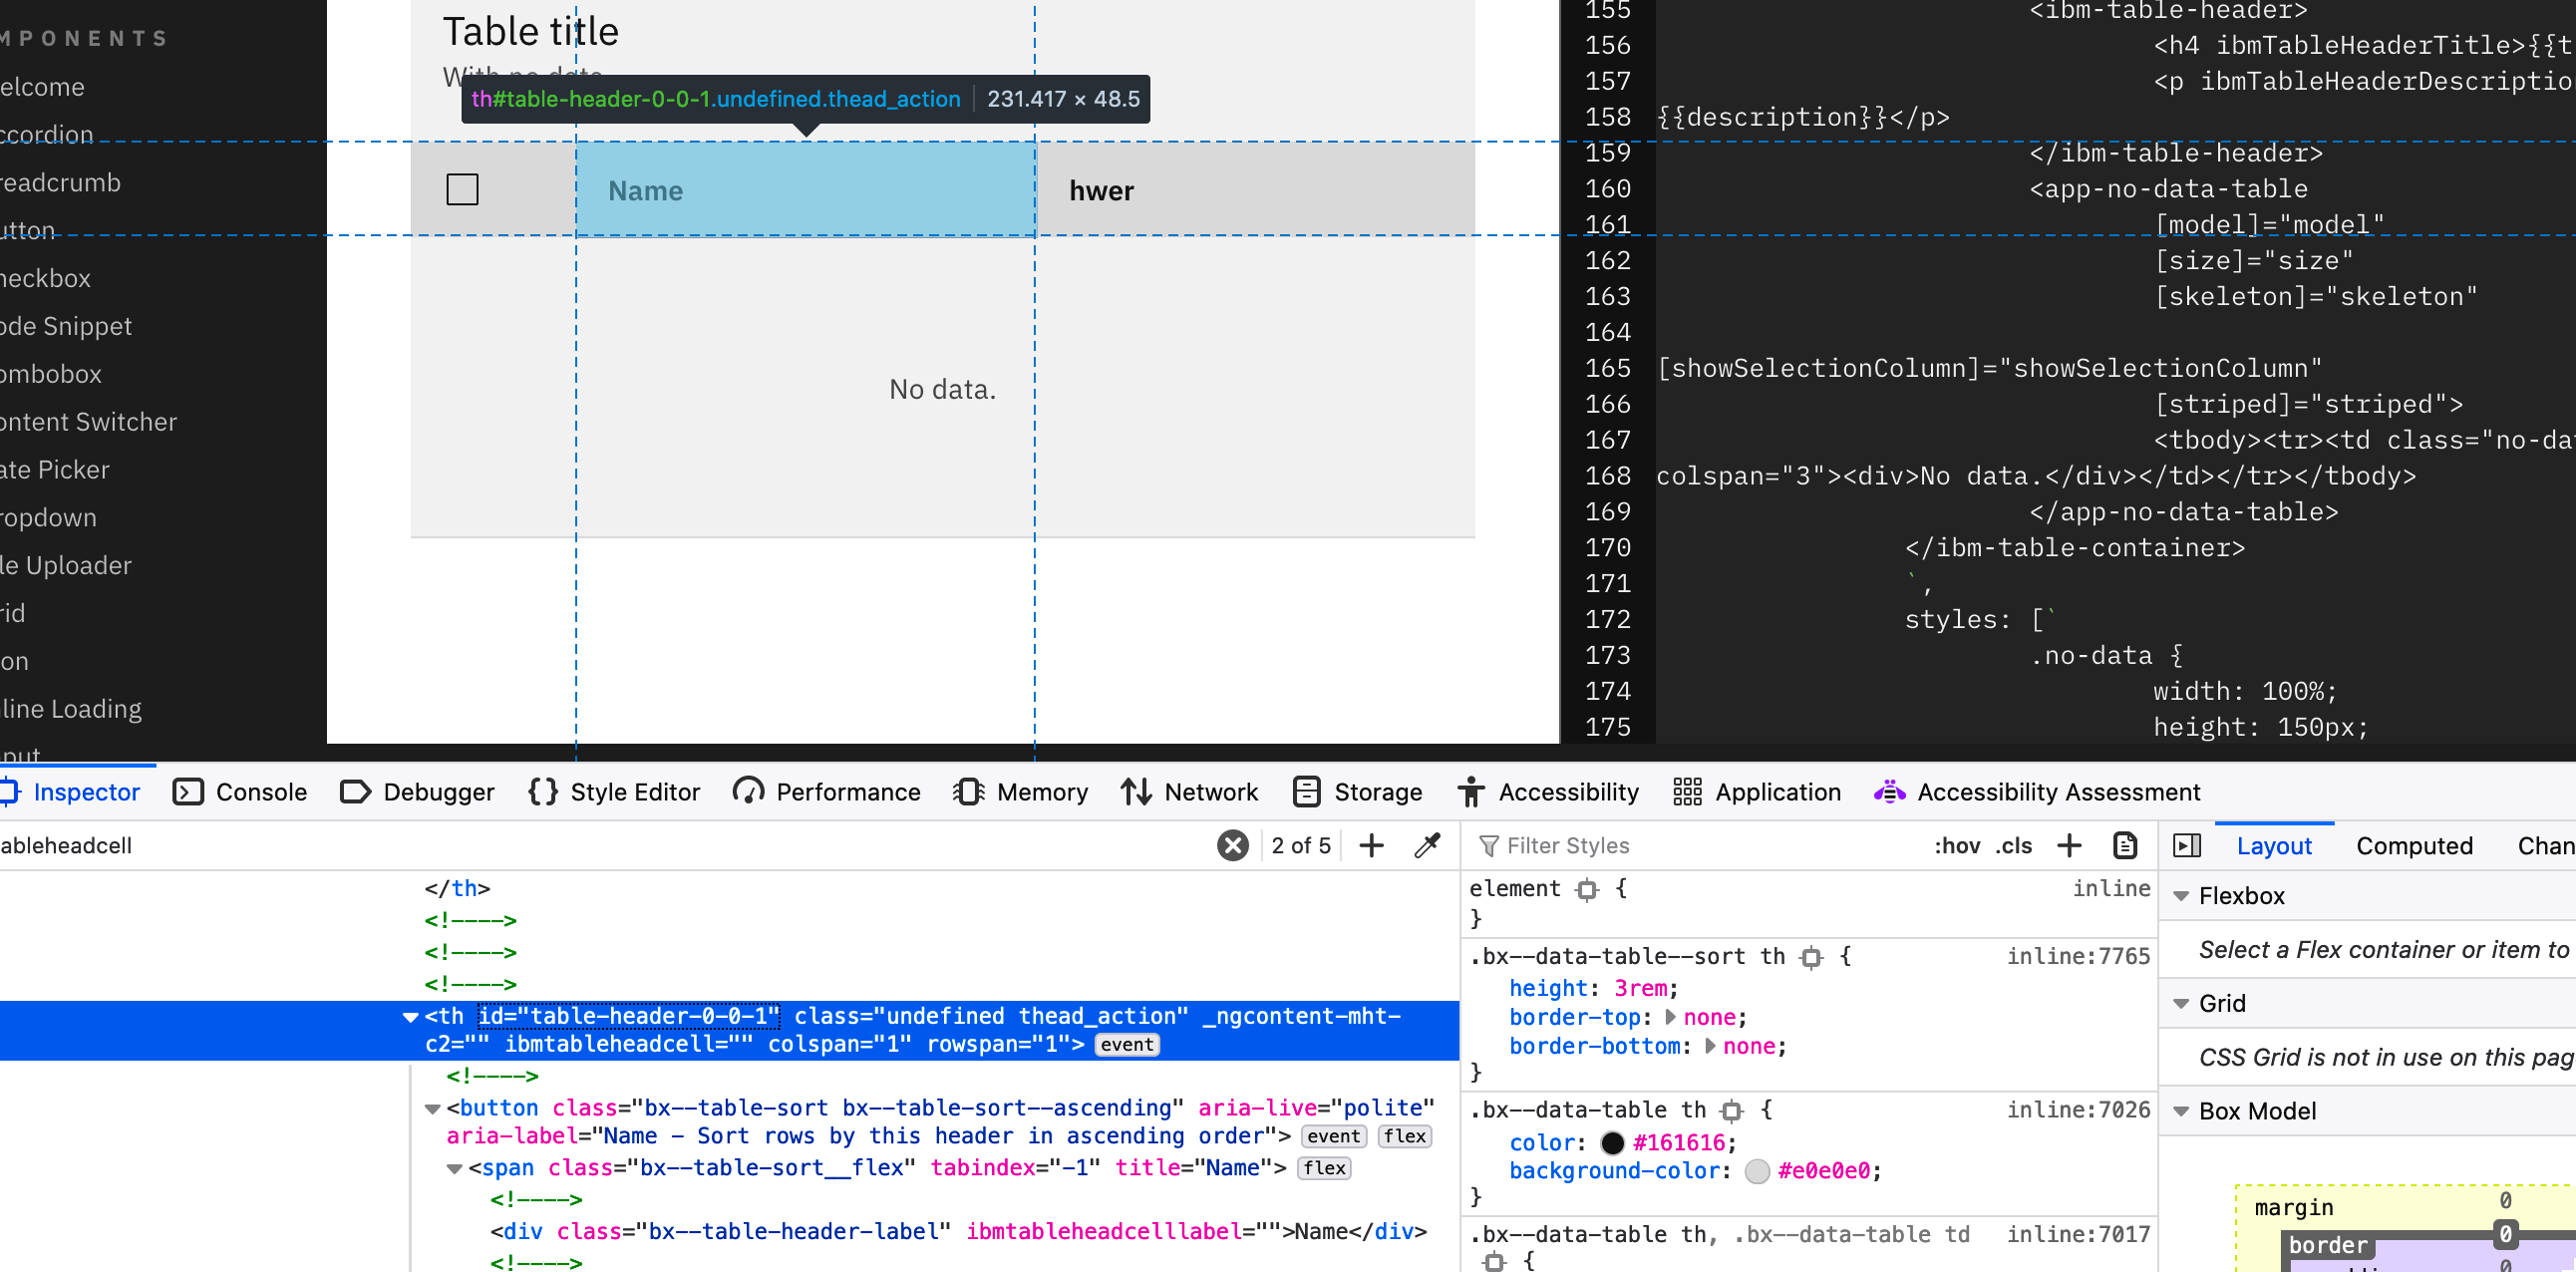Highlight elements matching .bx--data-table th
This screenshot has width=2576, height=1272.
pyautogui.click(x=1731, y=1111)
